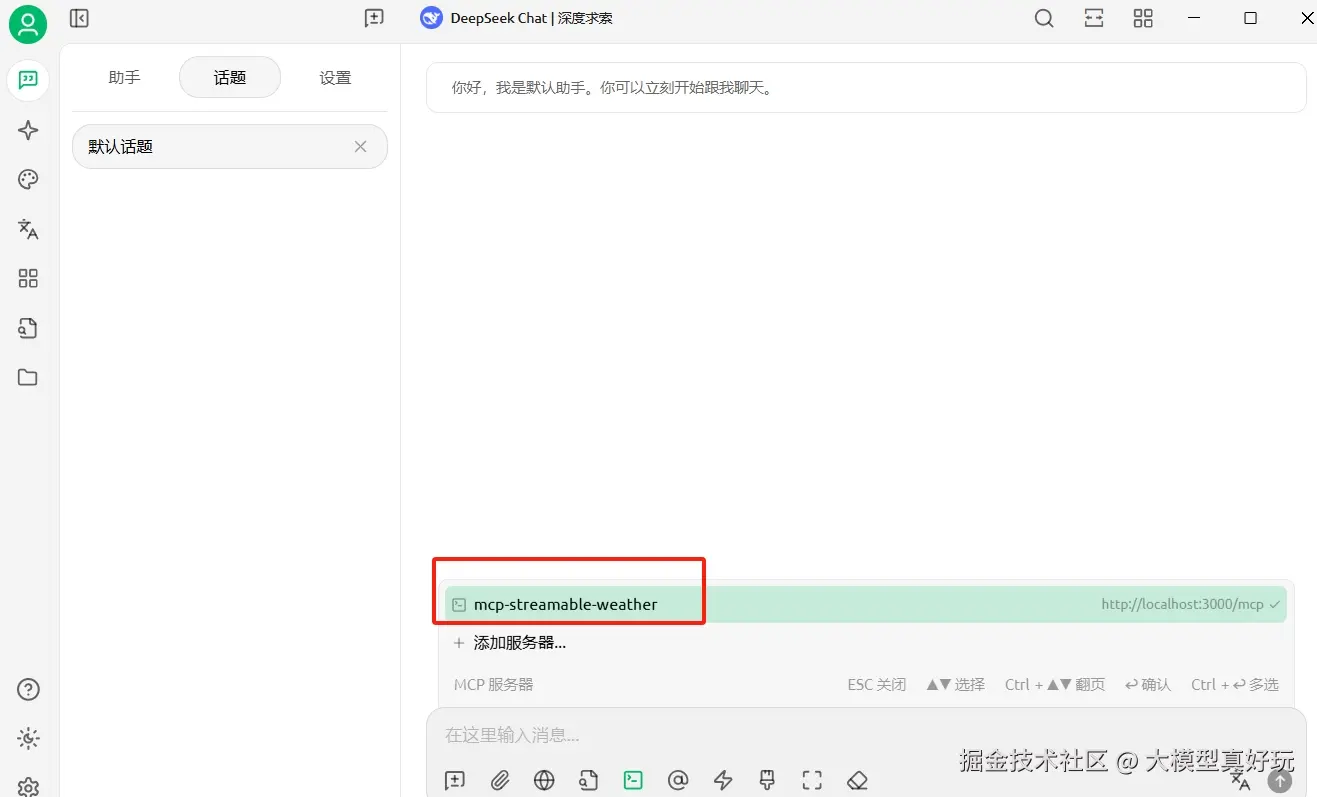1317x797 pixels.
Task: Open the chat assistant sidebar icon
Action: pyautogui.click(x=28, y=80)
